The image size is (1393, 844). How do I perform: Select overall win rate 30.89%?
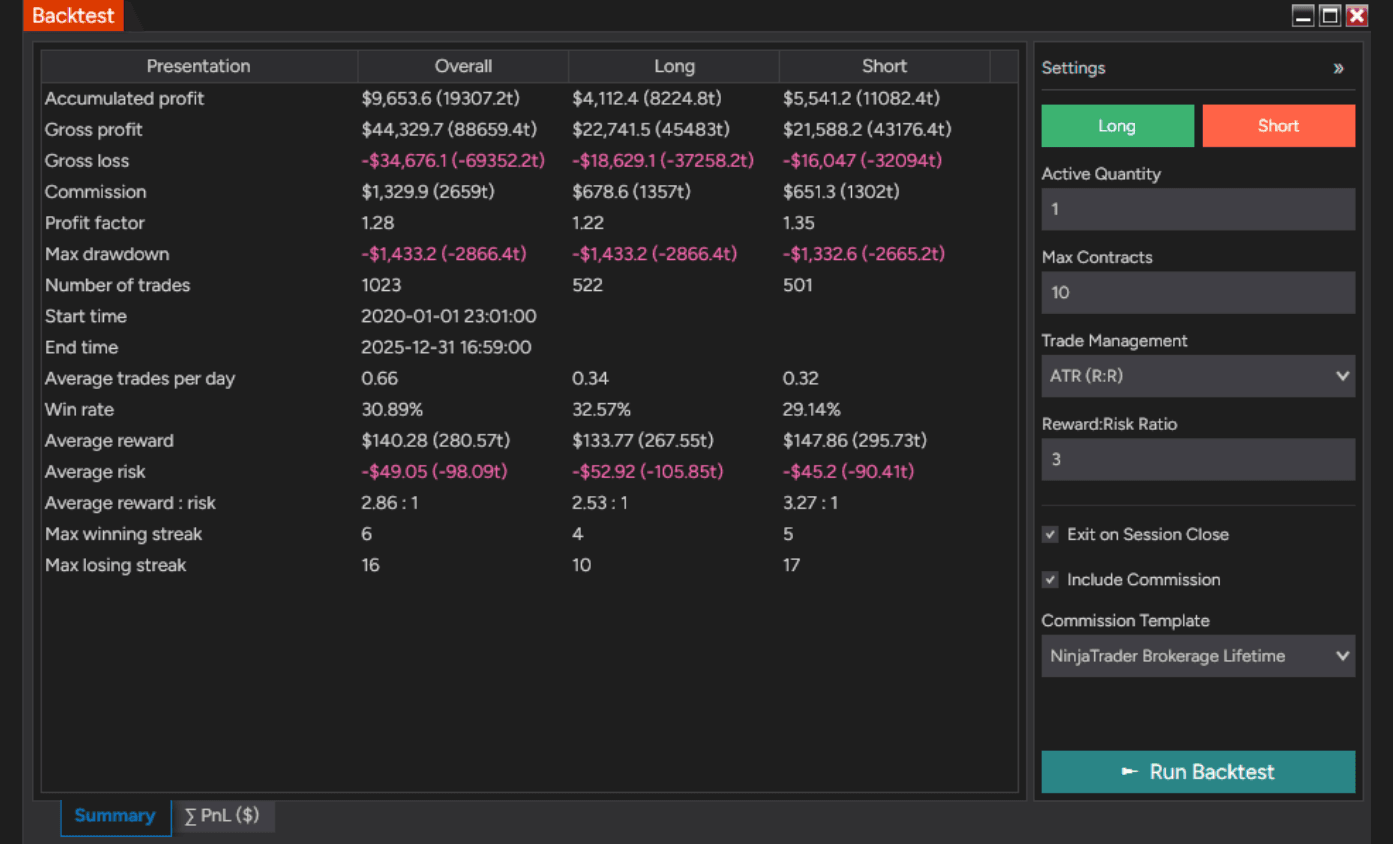pos(392,410)
